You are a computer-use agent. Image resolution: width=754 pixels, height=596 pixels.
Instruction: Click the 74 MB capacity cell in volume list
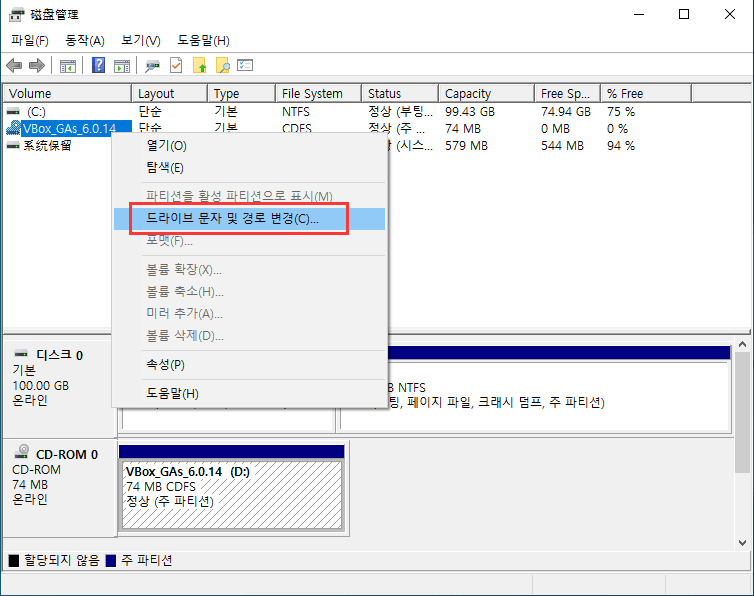click(x=462, y=129)
